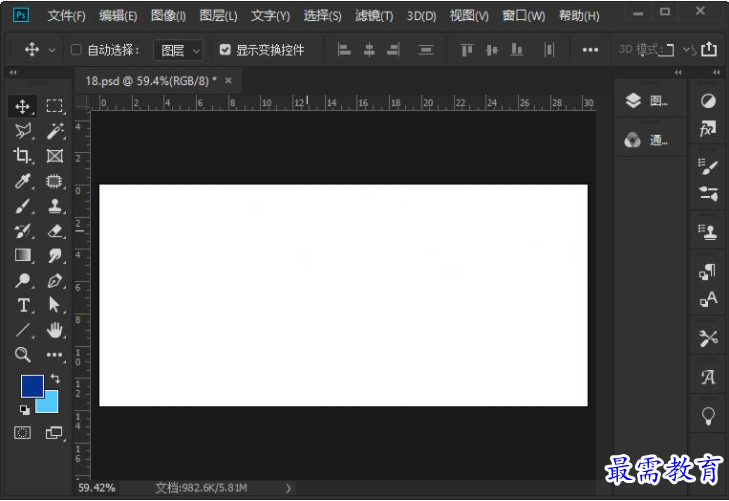The height and width of the screenshot is (501, 729).
Task: Align top edges button
Action: pyautogui.click(x=467, y=49)
